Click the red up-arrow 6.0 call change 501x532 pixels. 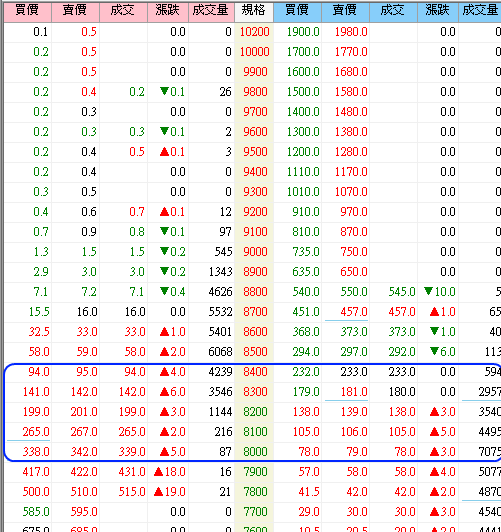172,392
